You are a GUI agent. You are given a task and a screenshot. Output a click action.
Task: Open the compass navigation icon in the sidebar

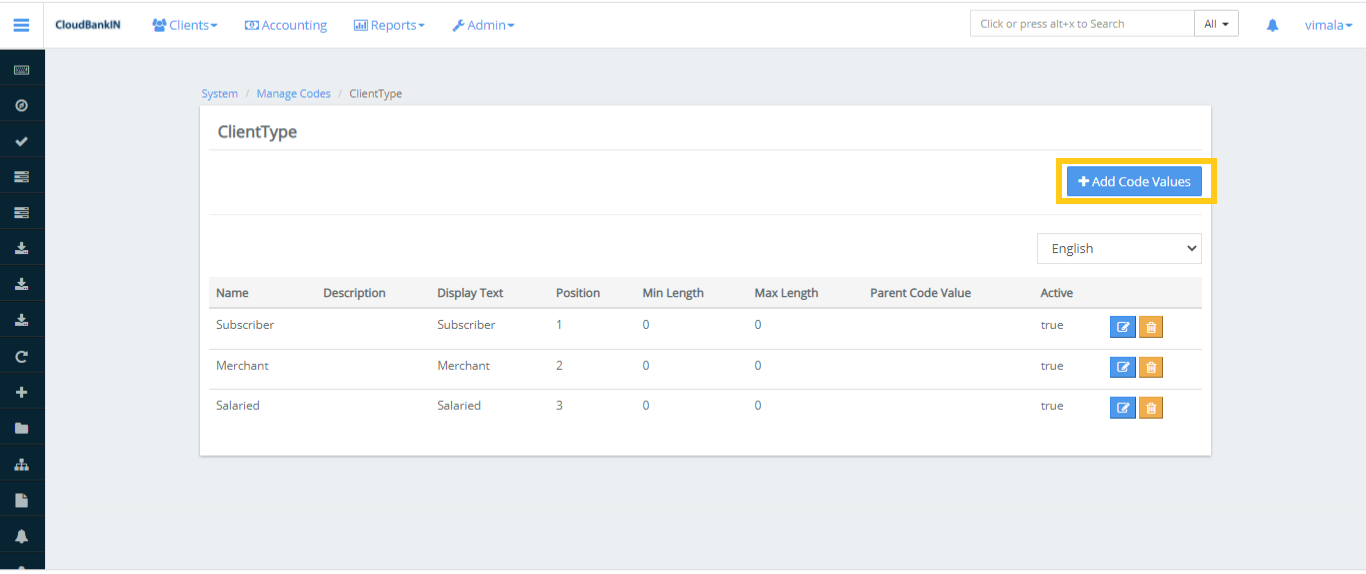pyautogui.click(x=21, y=106)
